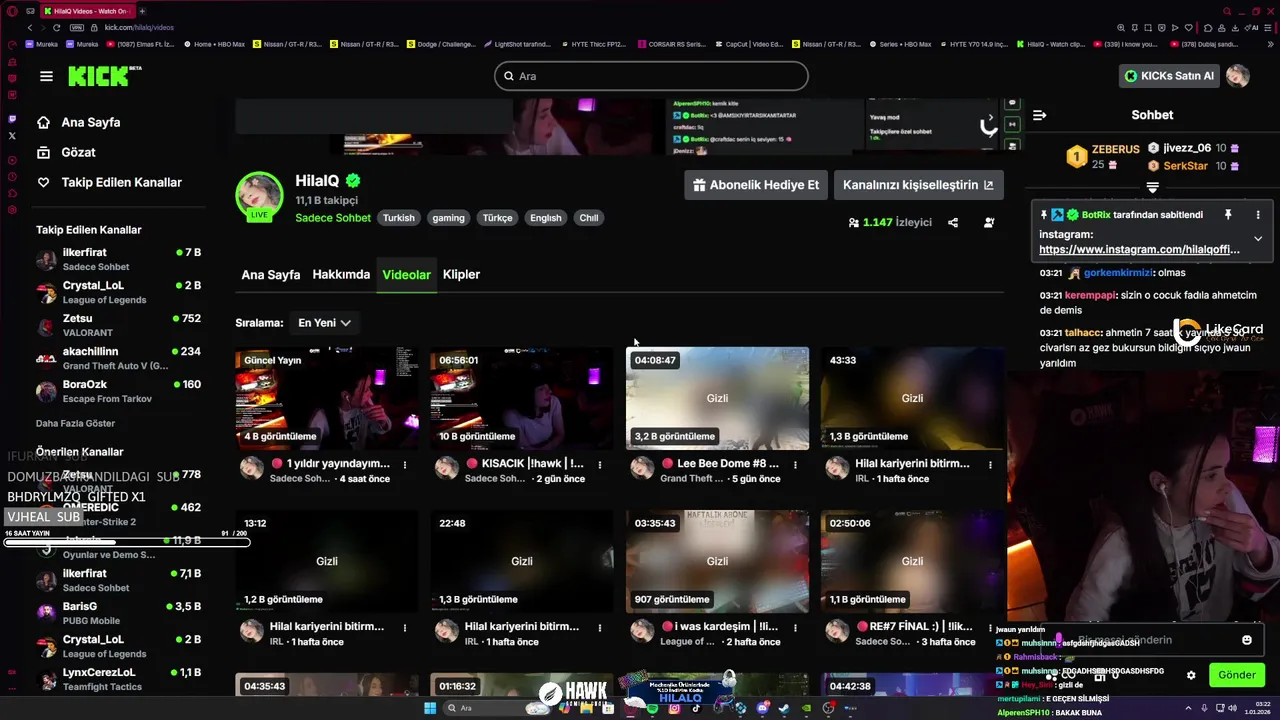Click the KICKs Satın Al button
The height and width of the screenshot is (720, 1280).
coord(1169,76)
